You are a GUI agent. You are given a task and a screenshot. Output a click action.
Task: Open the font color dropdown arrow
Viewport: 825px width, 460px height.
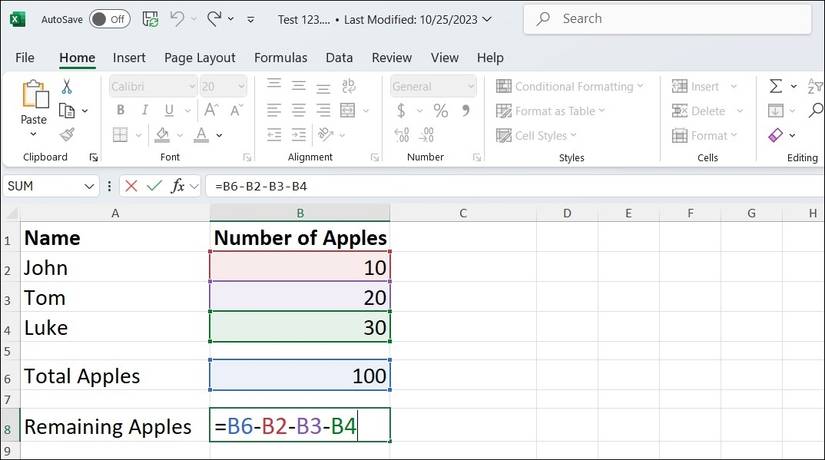pyautogui.click(x=219, y=135)
